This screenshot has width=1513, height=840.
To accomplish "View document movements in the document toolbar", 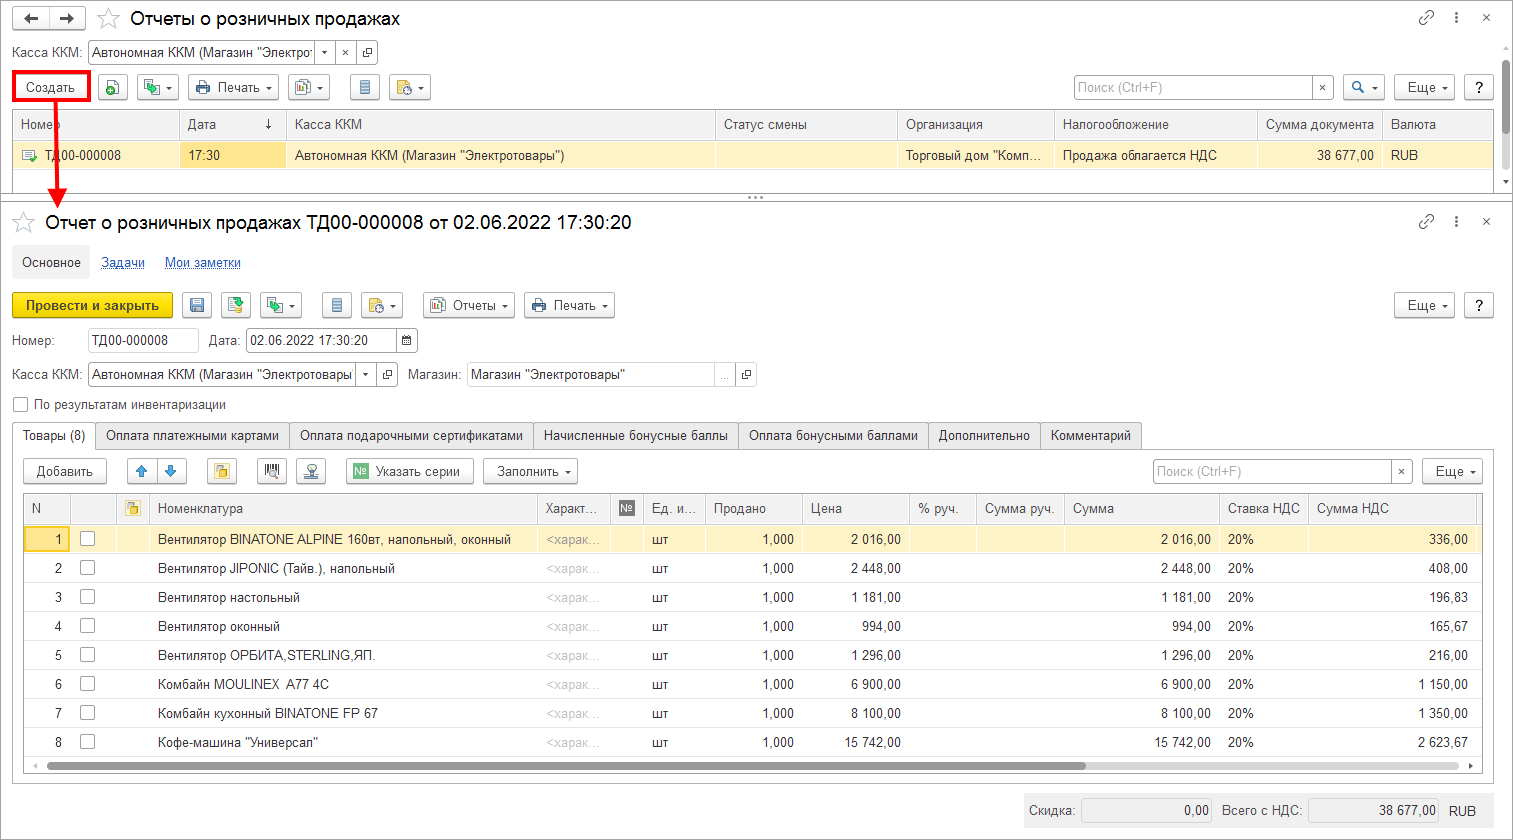I will pos(337,306).
